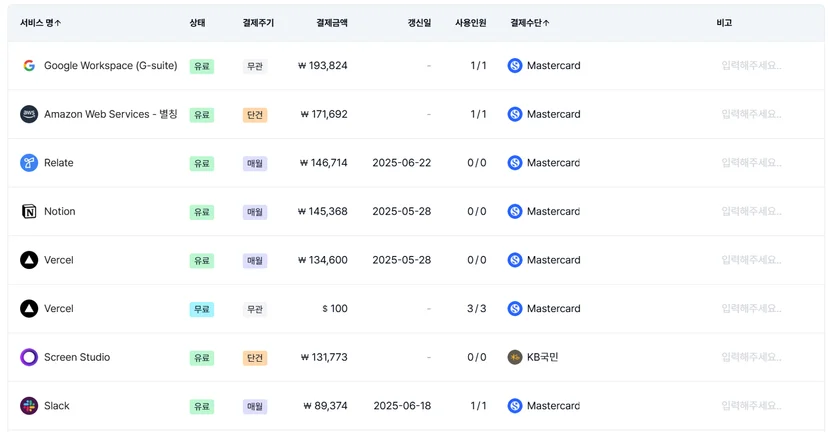Fill in the 비고 note for Slack
Viewport: 828px width, 435px height.
click(751, 406)
